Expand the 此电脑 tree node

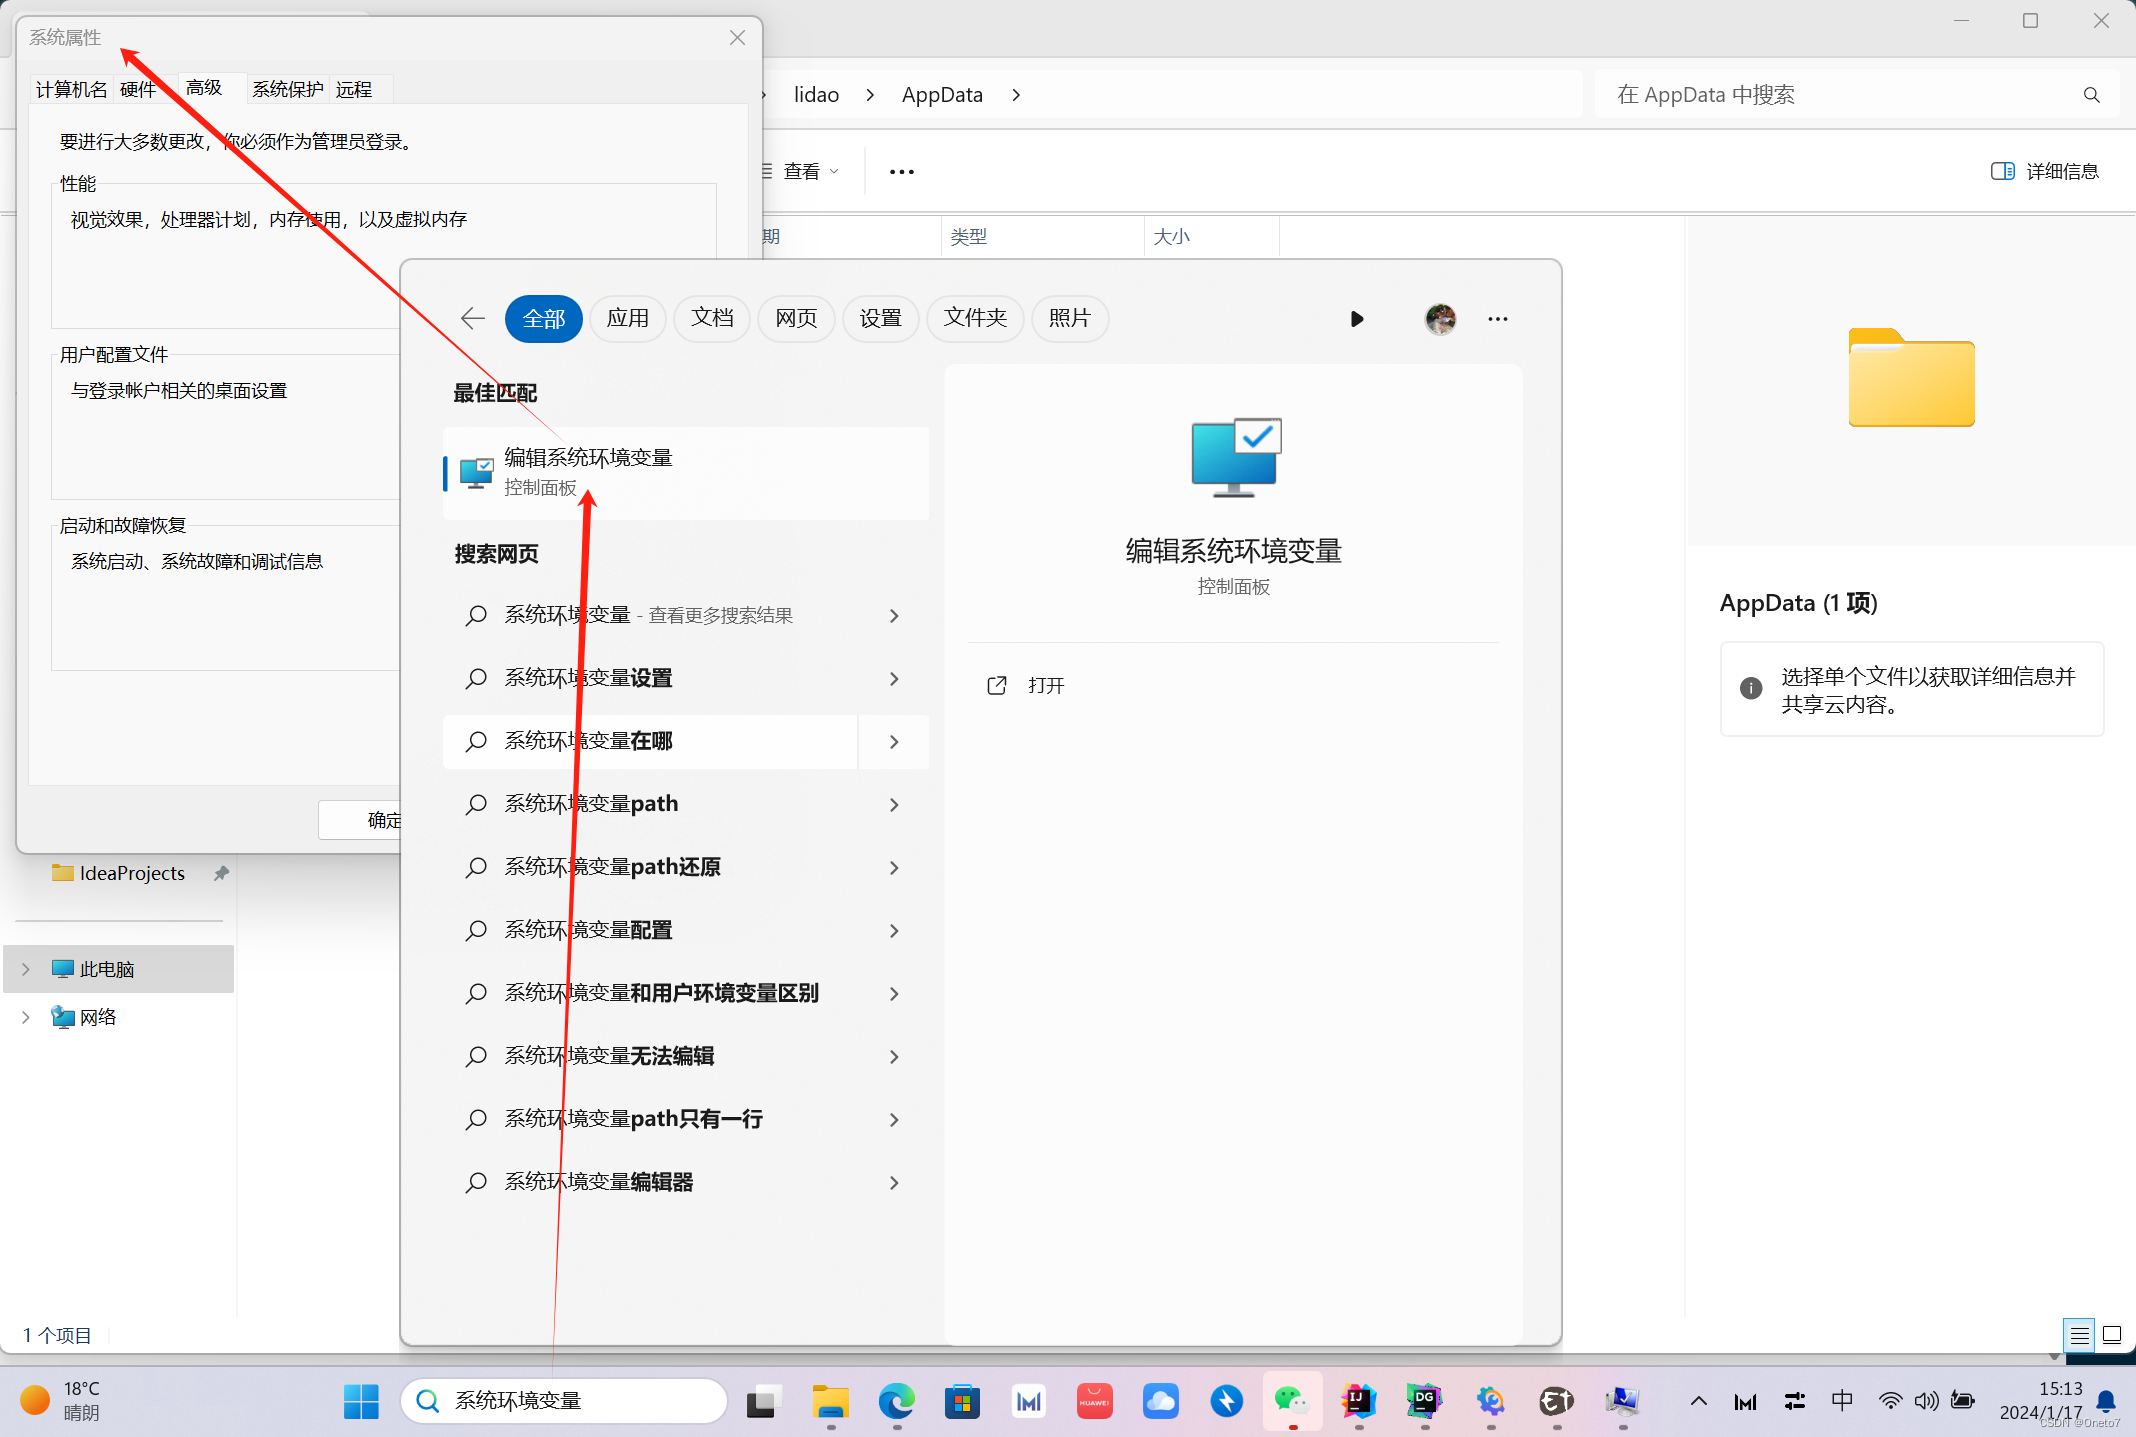[26, 969]
